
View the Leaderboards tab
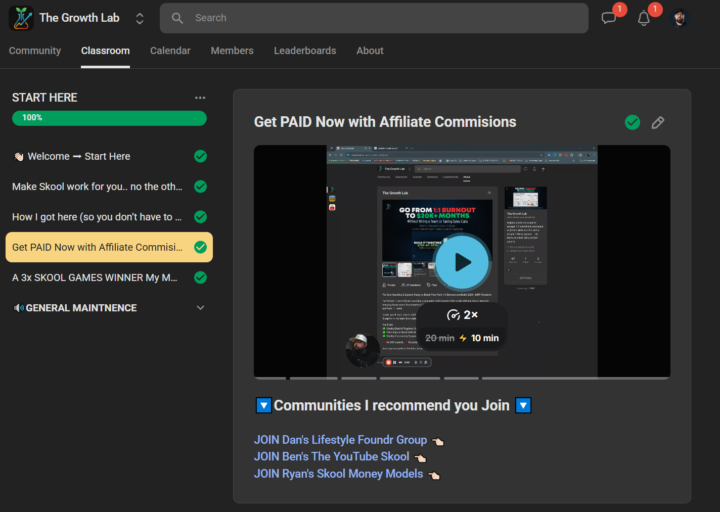(305, 51)
